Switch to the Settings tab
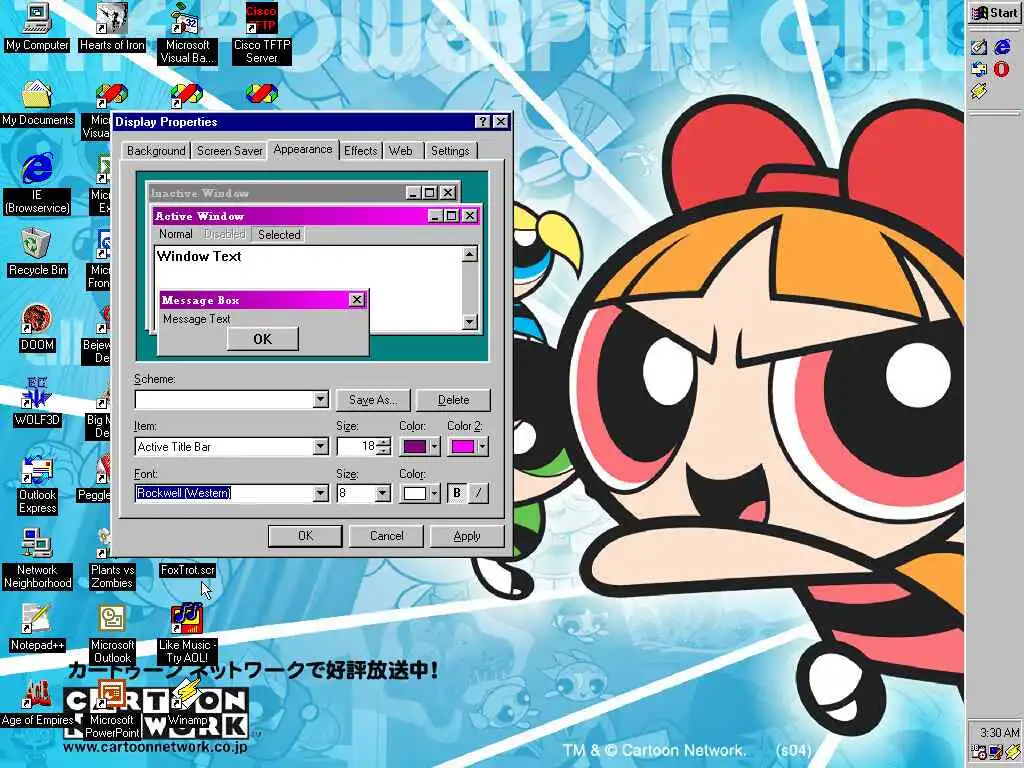 click(451, 151)
